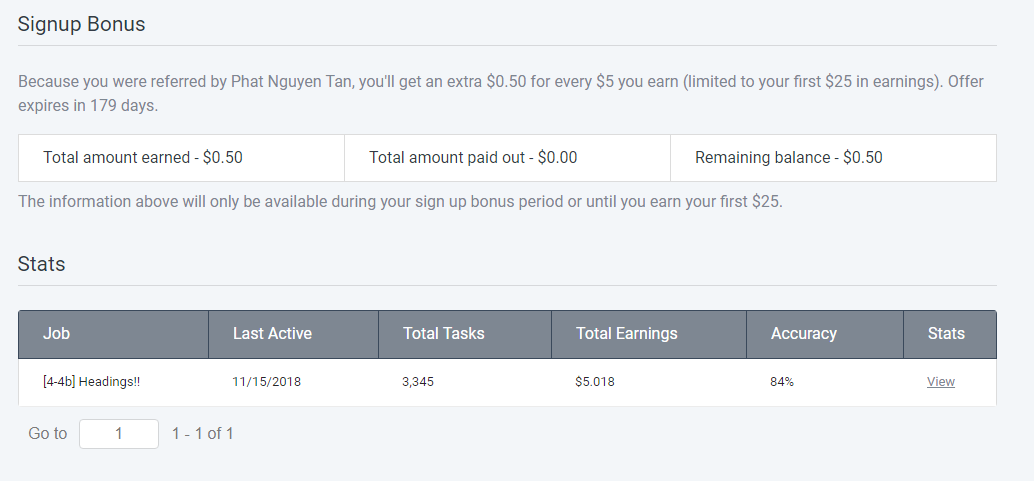Click the Last Active column header

(x=272, y=334)
